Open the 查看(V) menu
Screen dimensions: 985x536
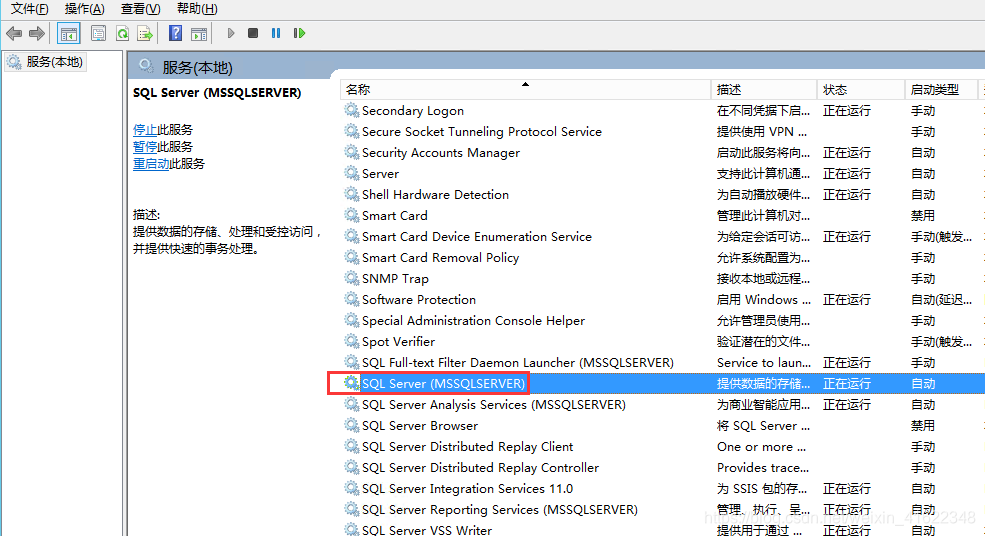(x=140, y=9)
